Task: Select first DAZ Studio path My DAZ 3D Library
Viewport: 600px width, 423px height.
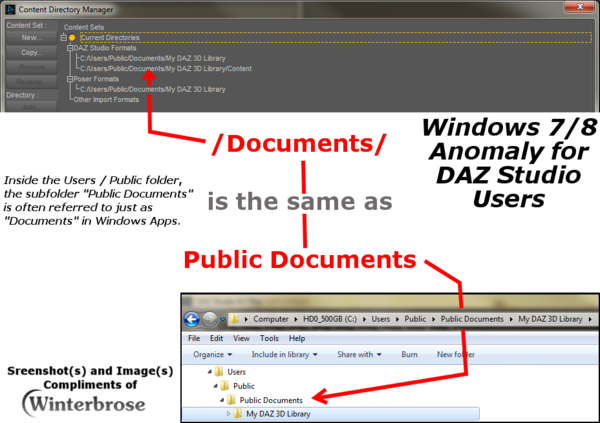Action: click(153, 59)
